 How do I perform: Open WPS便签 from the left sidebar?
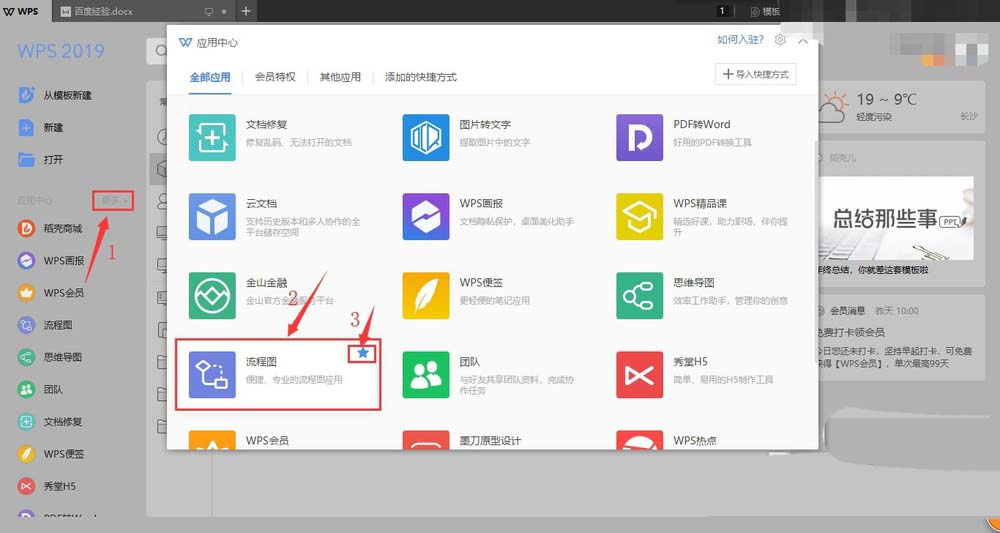(x=50, y=454)
